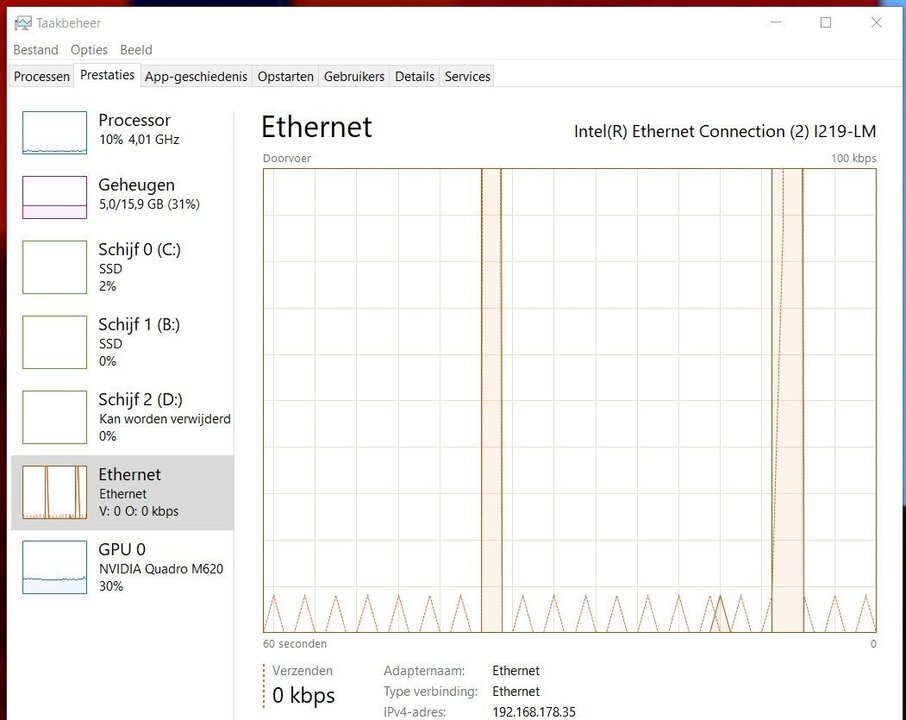Viewport: 906px width, 720px height.
Task: Click the '5,0/15,9 GB (31%)' memory value
Action: tap(149, 204)
